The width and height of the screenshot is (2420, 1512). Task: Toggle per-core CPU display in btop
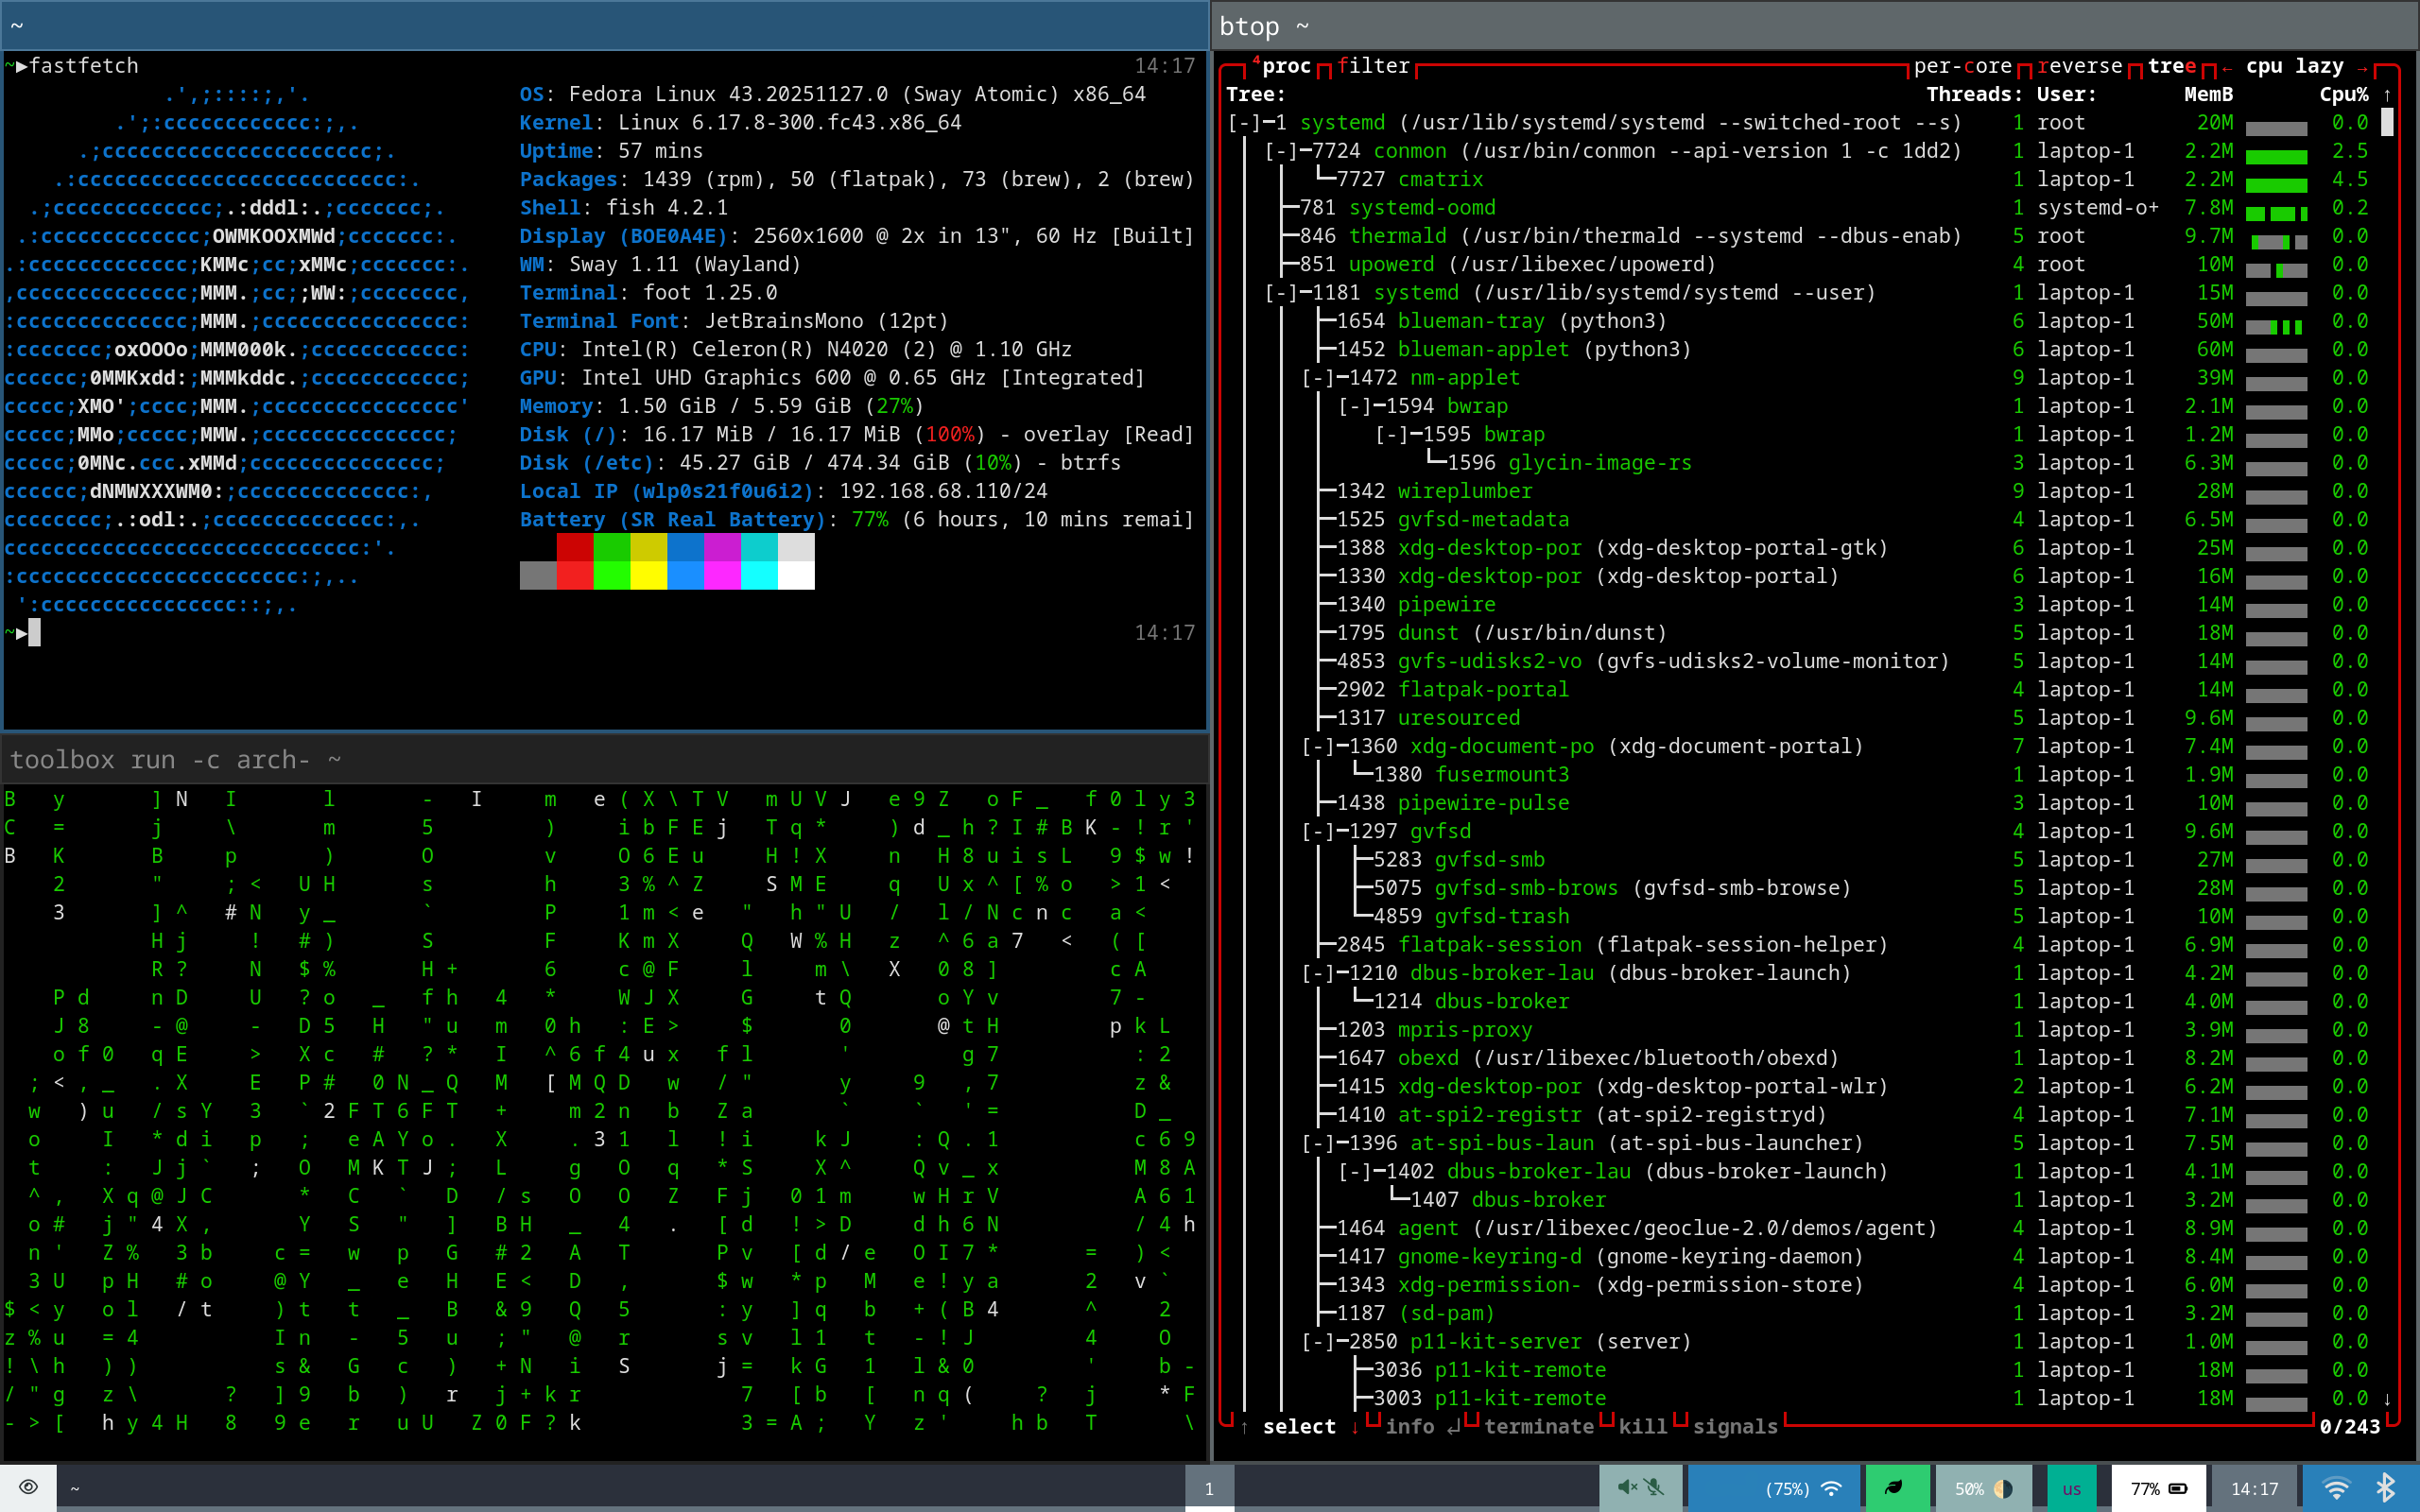click(1962, 66)
